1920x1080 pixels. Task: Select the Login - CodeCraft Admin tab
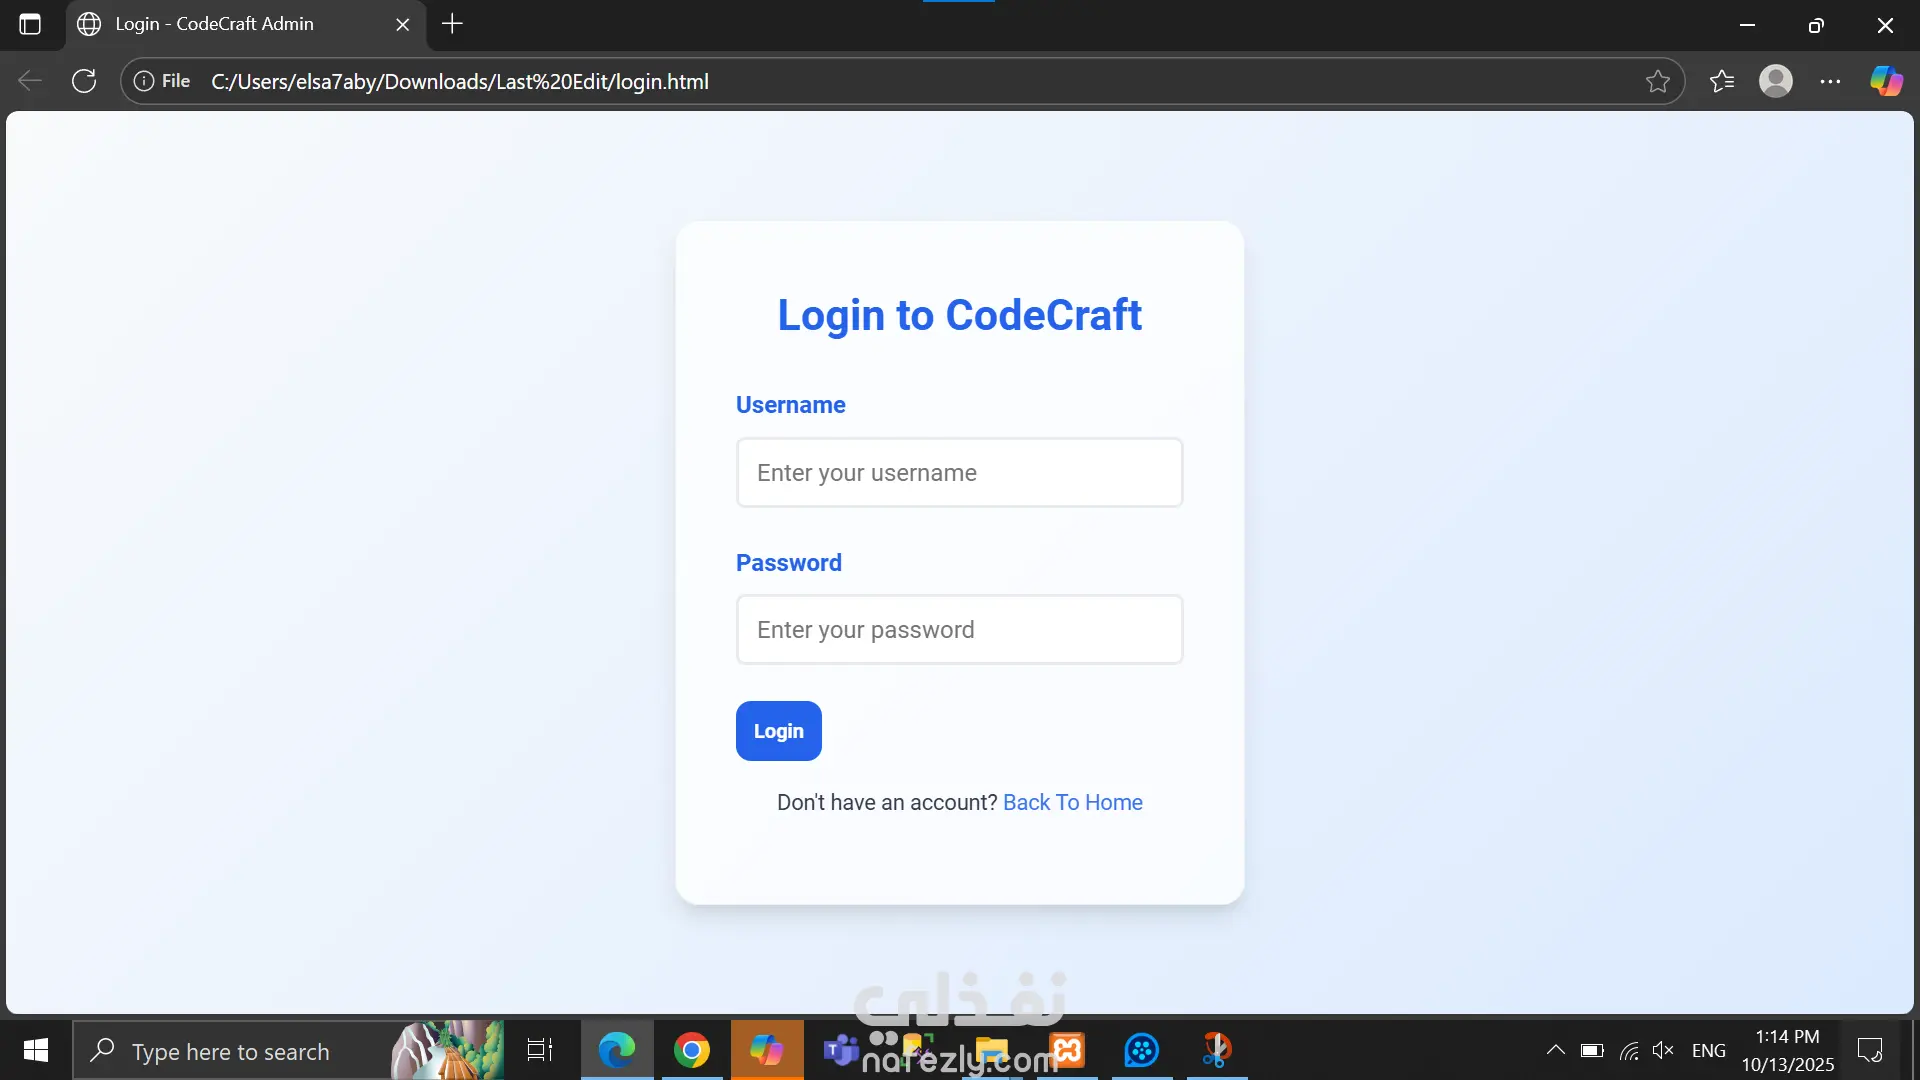click(215, 24)
